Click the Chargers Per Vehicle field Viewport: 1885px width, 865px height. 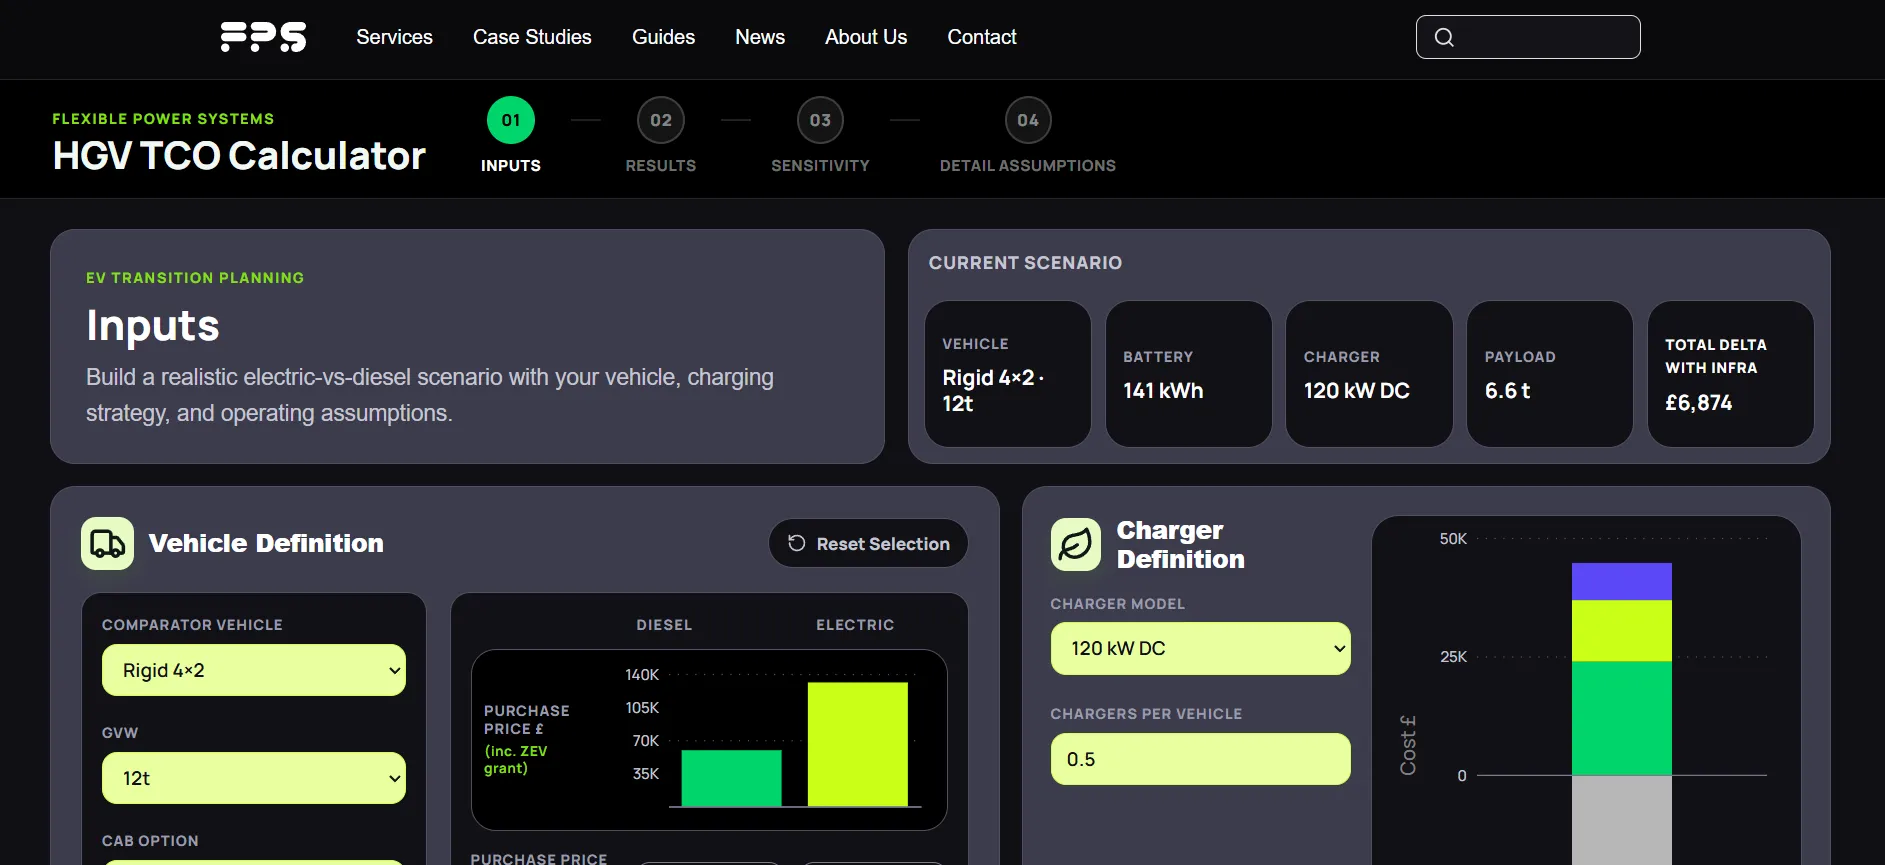pos(1200,759)
